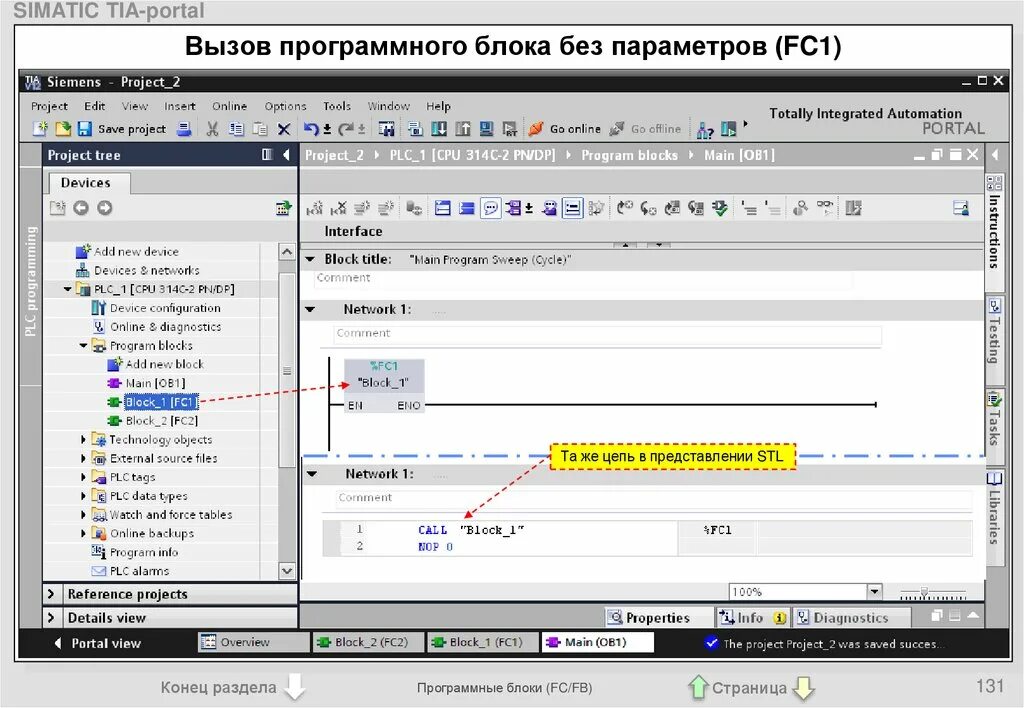
Task: Expand the Technology objects folder
Action: tap(83, 440)
